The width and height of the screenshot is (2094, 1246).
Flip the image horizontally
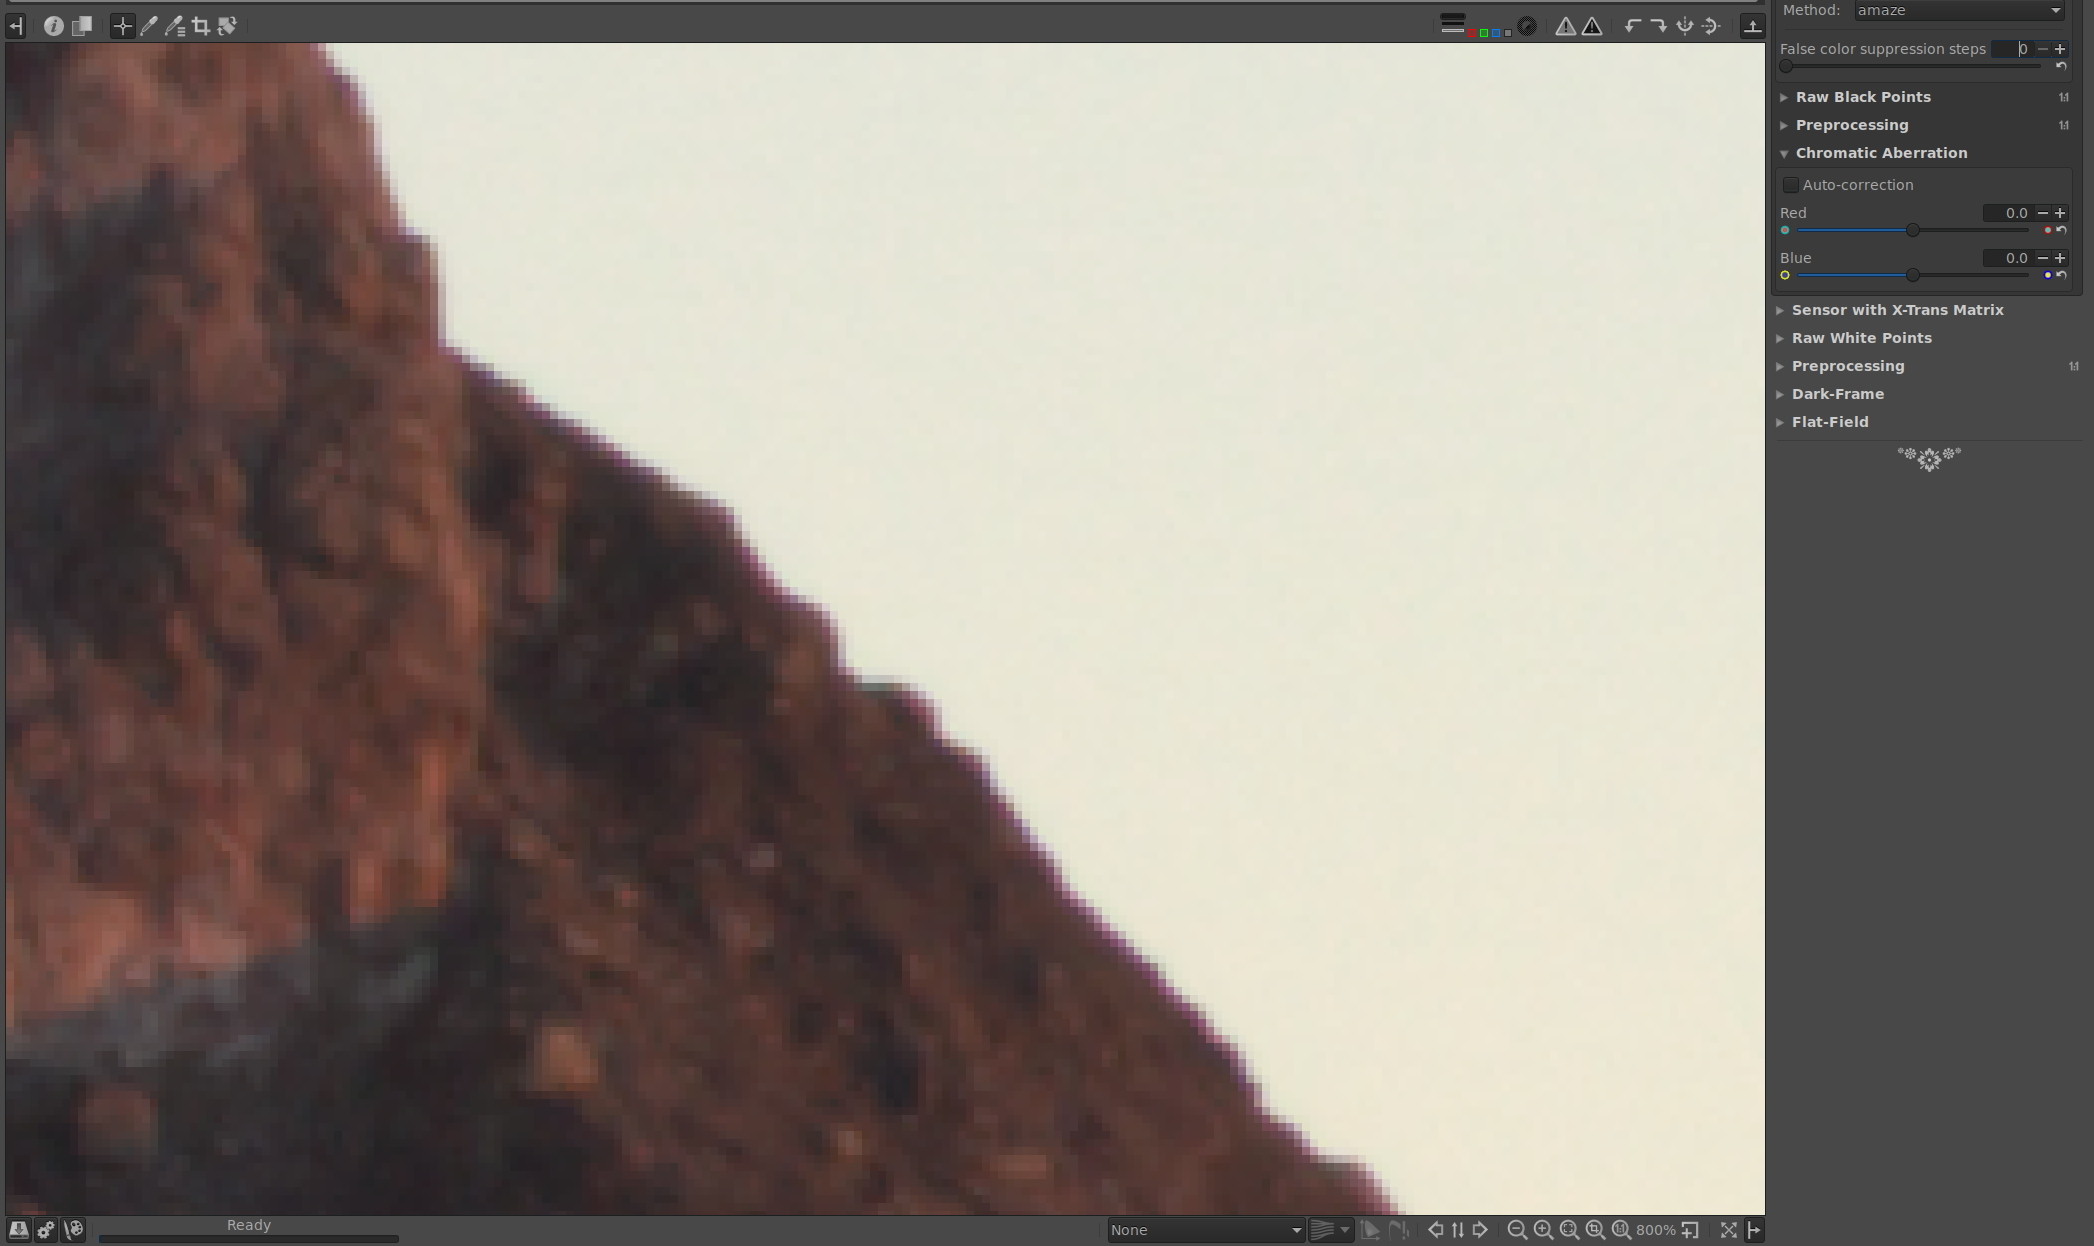coord(1685,27)
